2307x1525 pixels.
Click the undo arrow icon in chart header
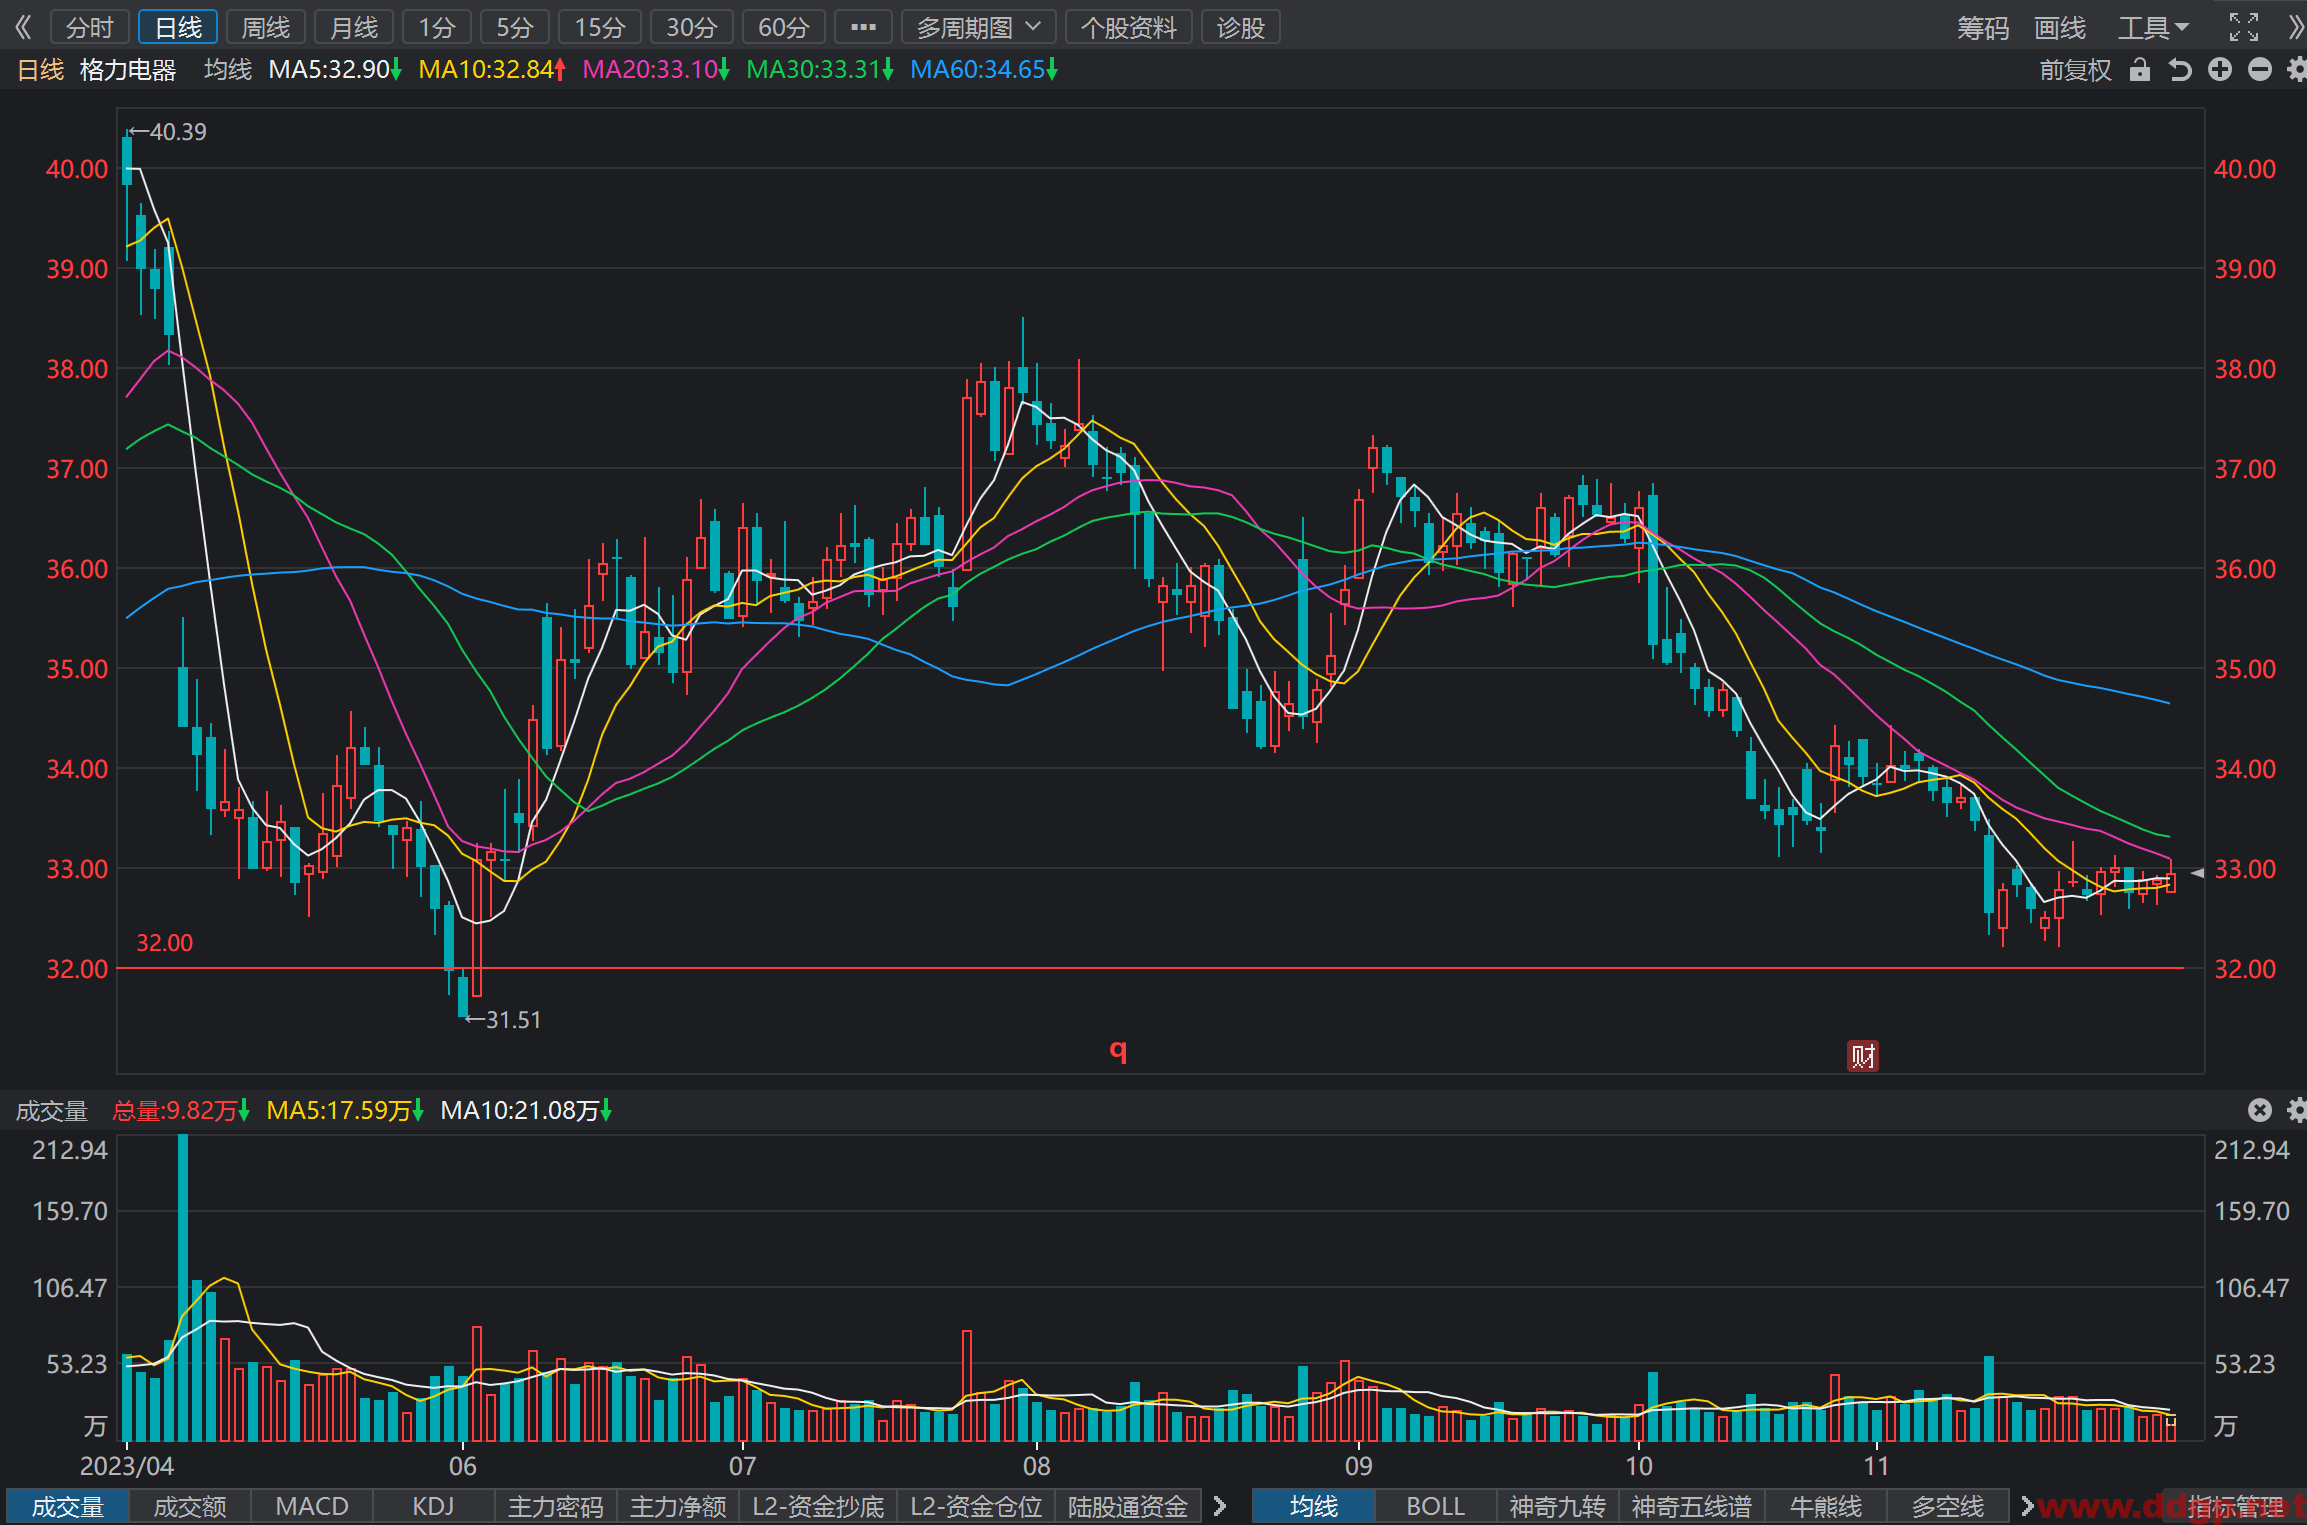(x=2180, y=69)
